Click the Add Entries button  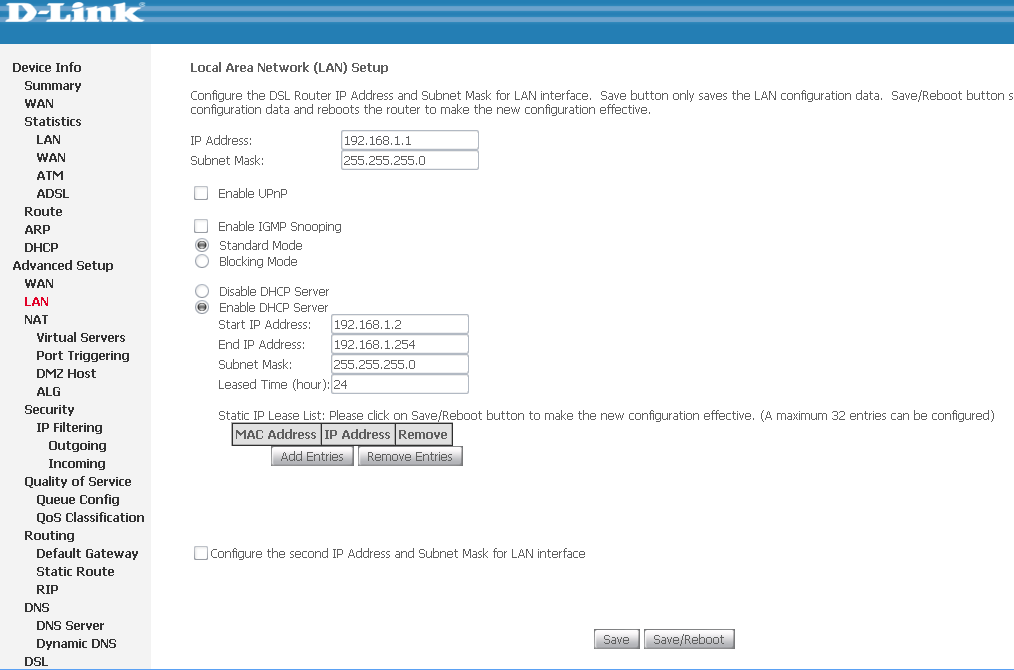[312, 457]
